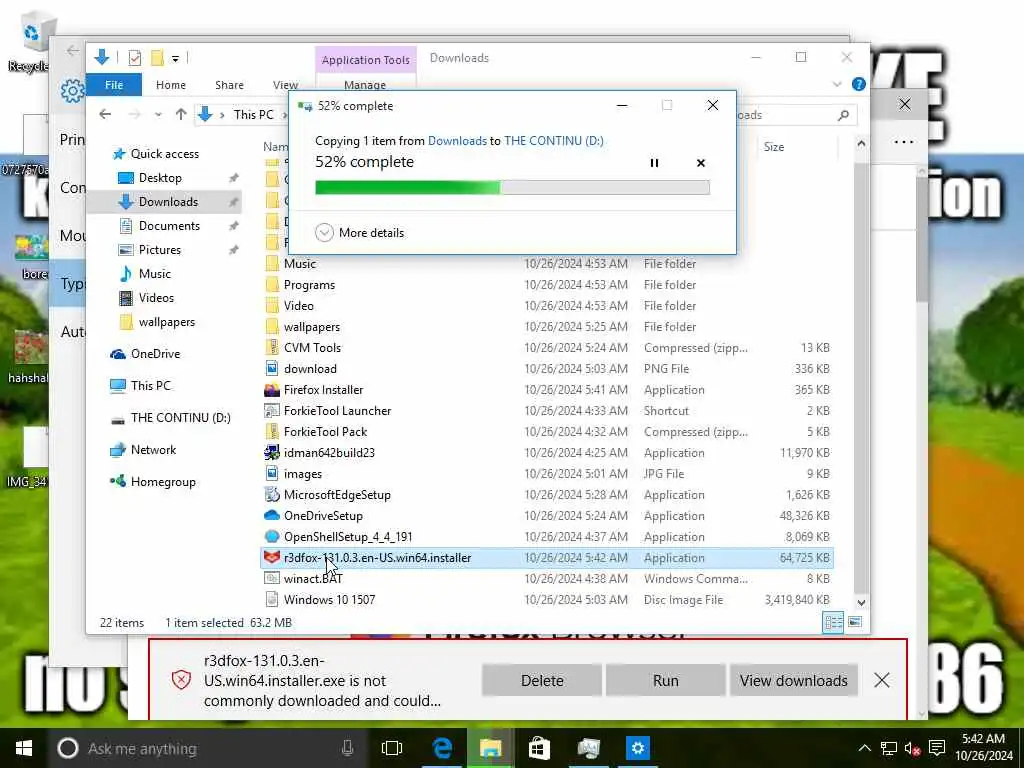Click Run in download warning bar
Image resolution: width=1024 pixels, height=768 pixels.
[665, 680]
